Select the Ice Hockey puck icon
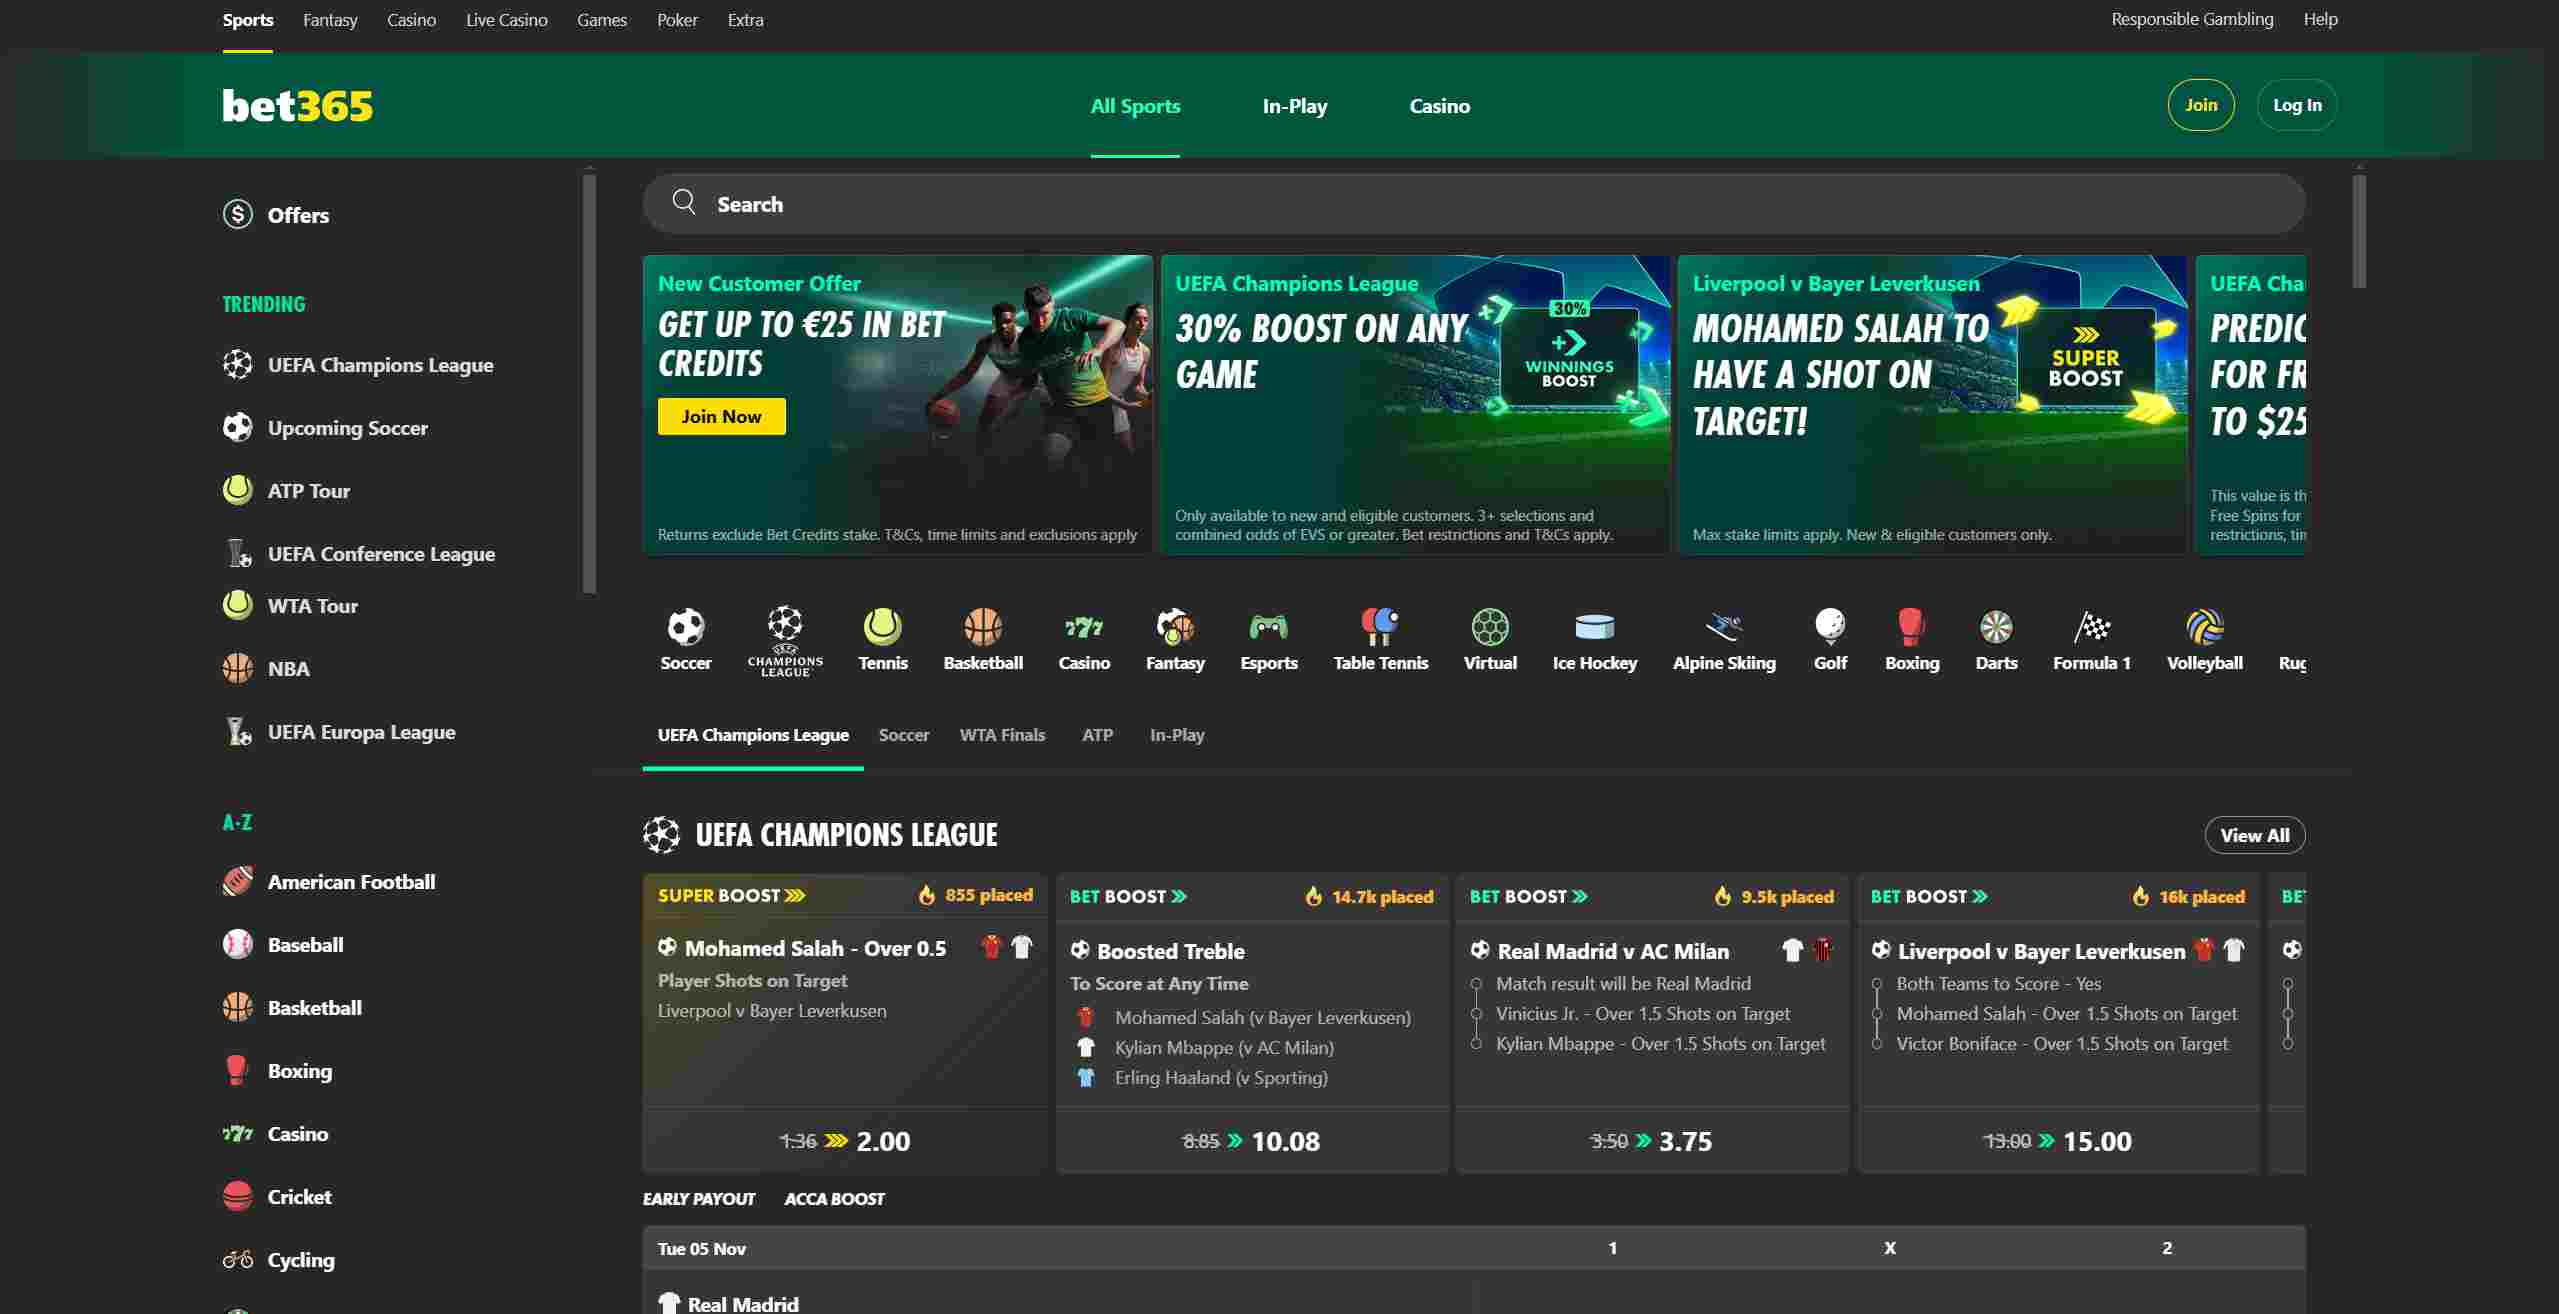This screenshot has height=1314, width=2559. pos(1595,640)
